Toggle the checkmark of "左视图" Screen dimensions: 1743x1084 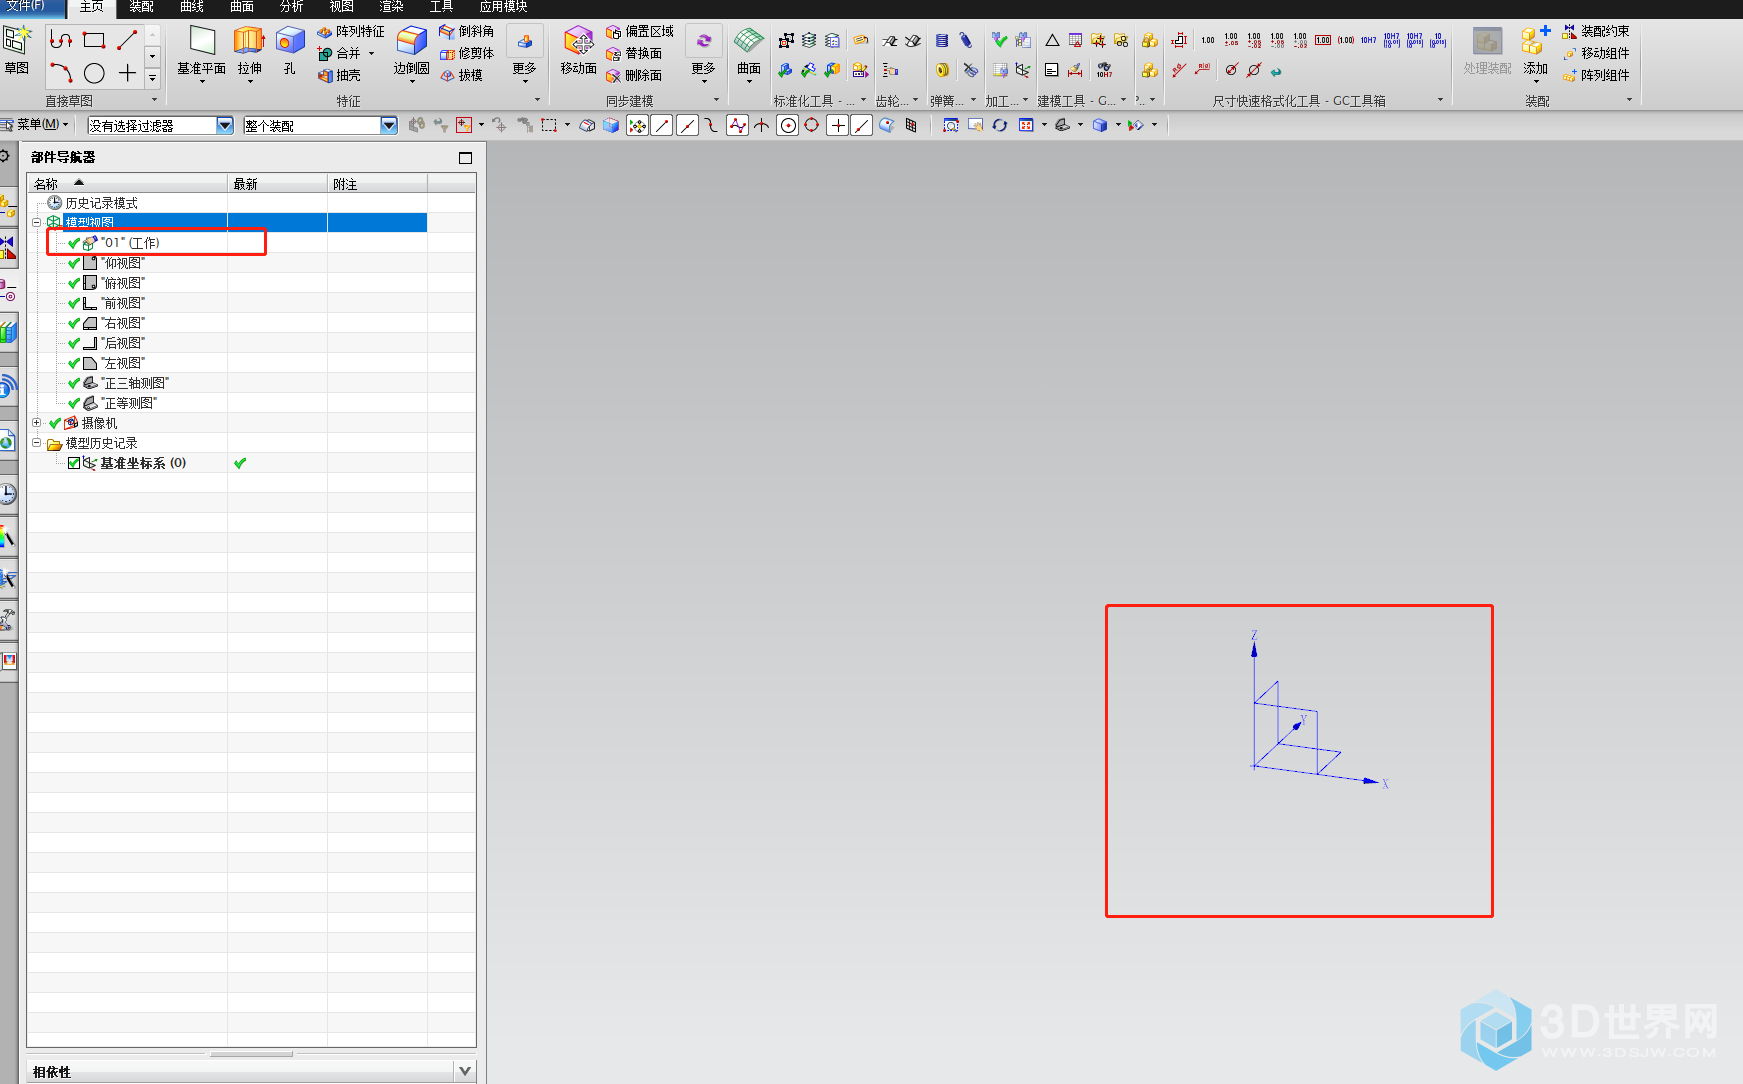pos(74,363)
